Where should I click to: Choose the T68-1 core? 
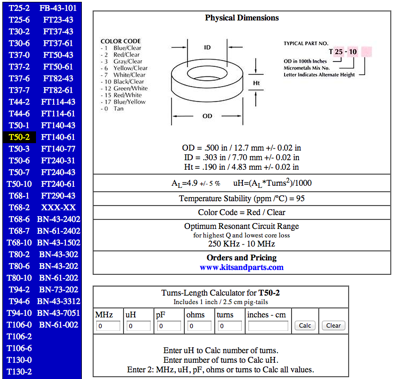[x=19, y=196]
